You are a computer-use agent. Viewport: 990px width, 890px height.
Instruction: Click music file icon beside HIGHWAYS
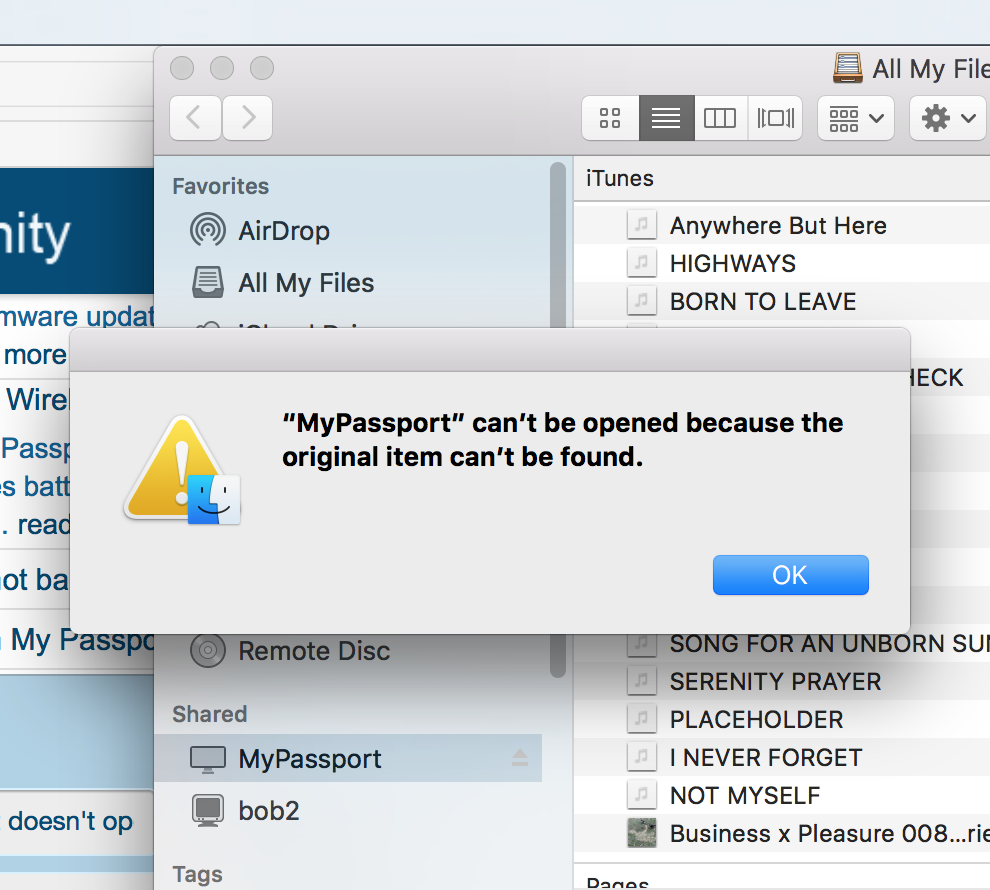click(641, 263)
